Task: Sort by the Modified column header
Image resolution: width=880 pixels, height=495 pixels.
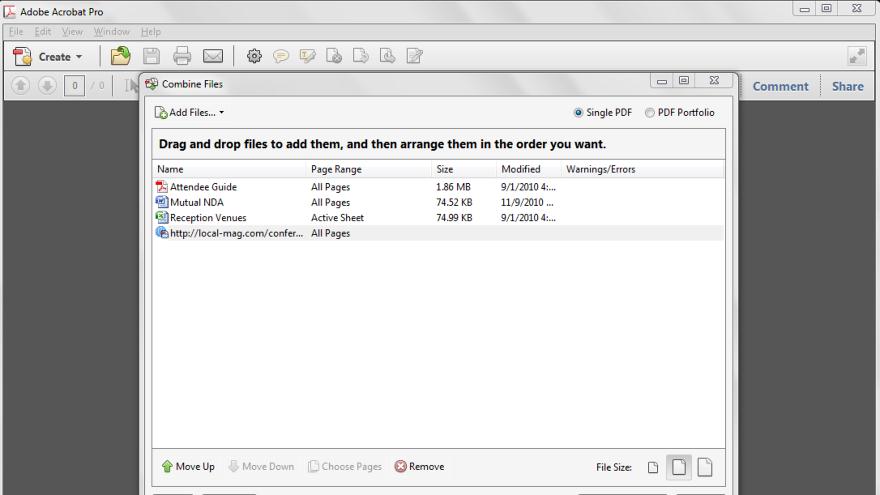Action: pyautogui.click(x=529, y=169)
